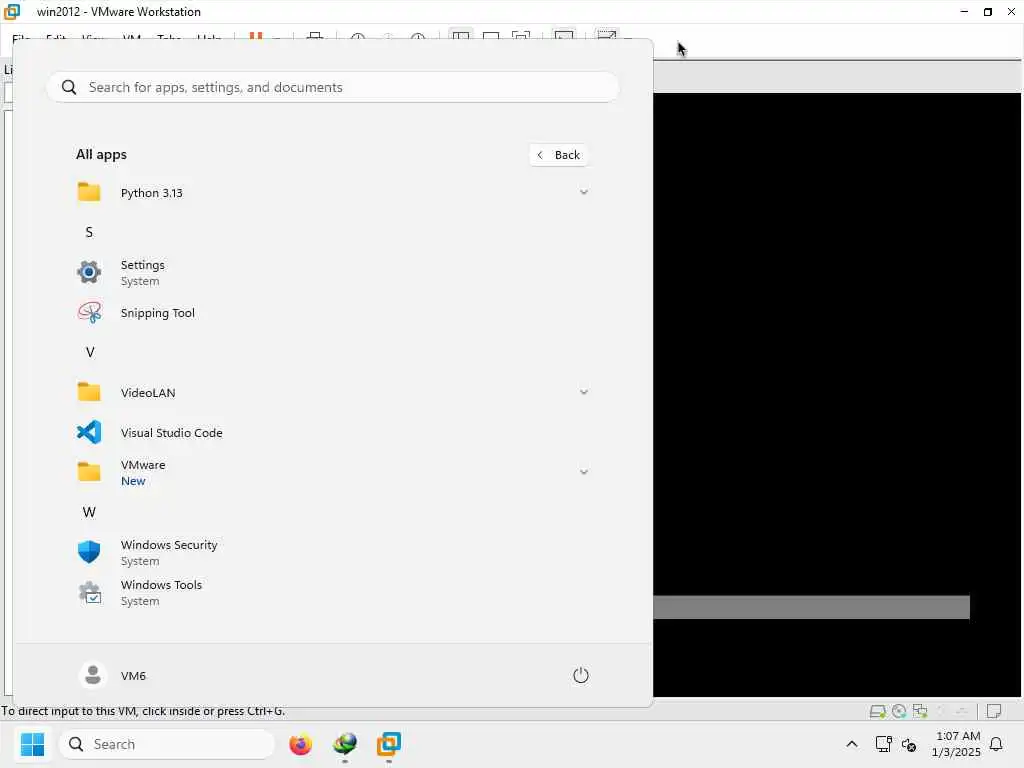The image size is (1024, 768).
Task: Click the muted volume tray icon
Action: click(908, 744)
